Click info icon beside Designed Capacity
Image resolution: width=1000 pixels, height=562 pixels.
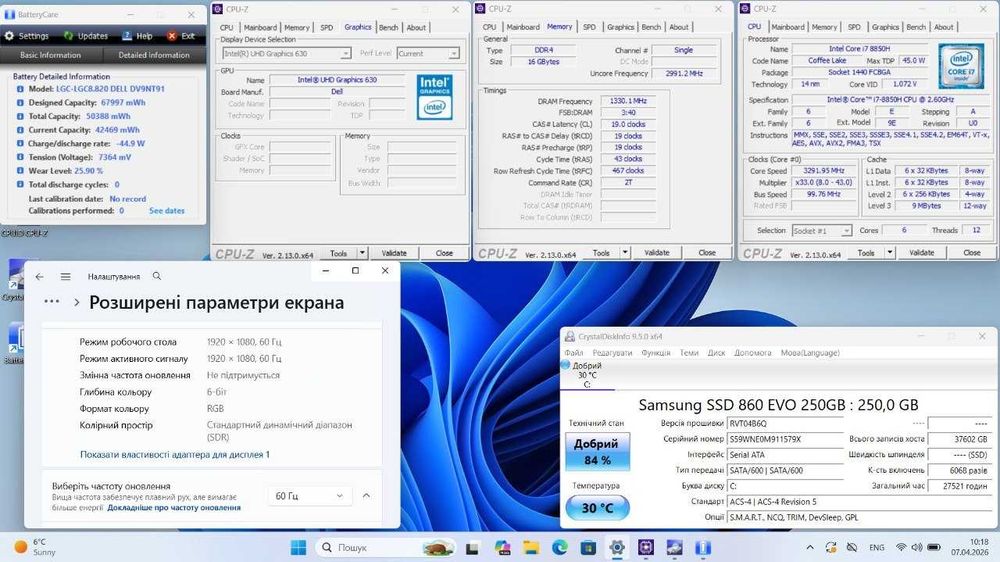[20, 103]
